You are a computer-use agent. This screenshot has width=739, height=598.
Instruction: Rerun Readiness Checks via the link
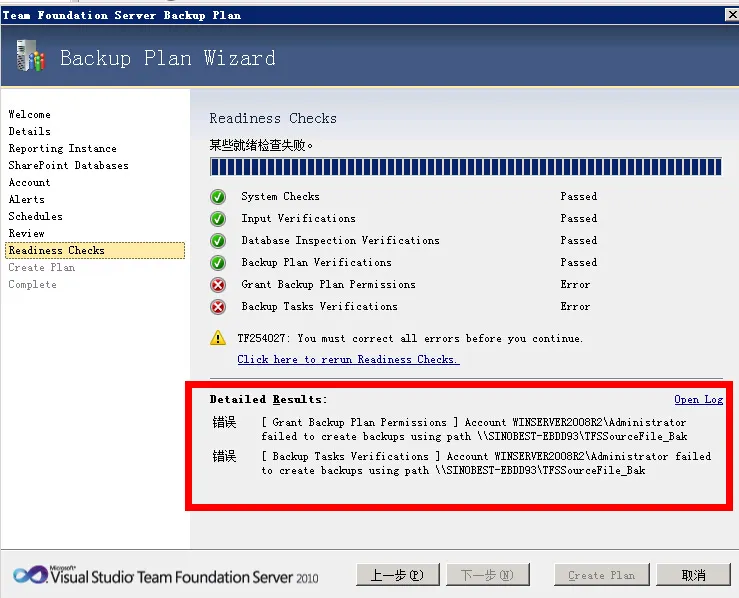(x=348, y=360)
